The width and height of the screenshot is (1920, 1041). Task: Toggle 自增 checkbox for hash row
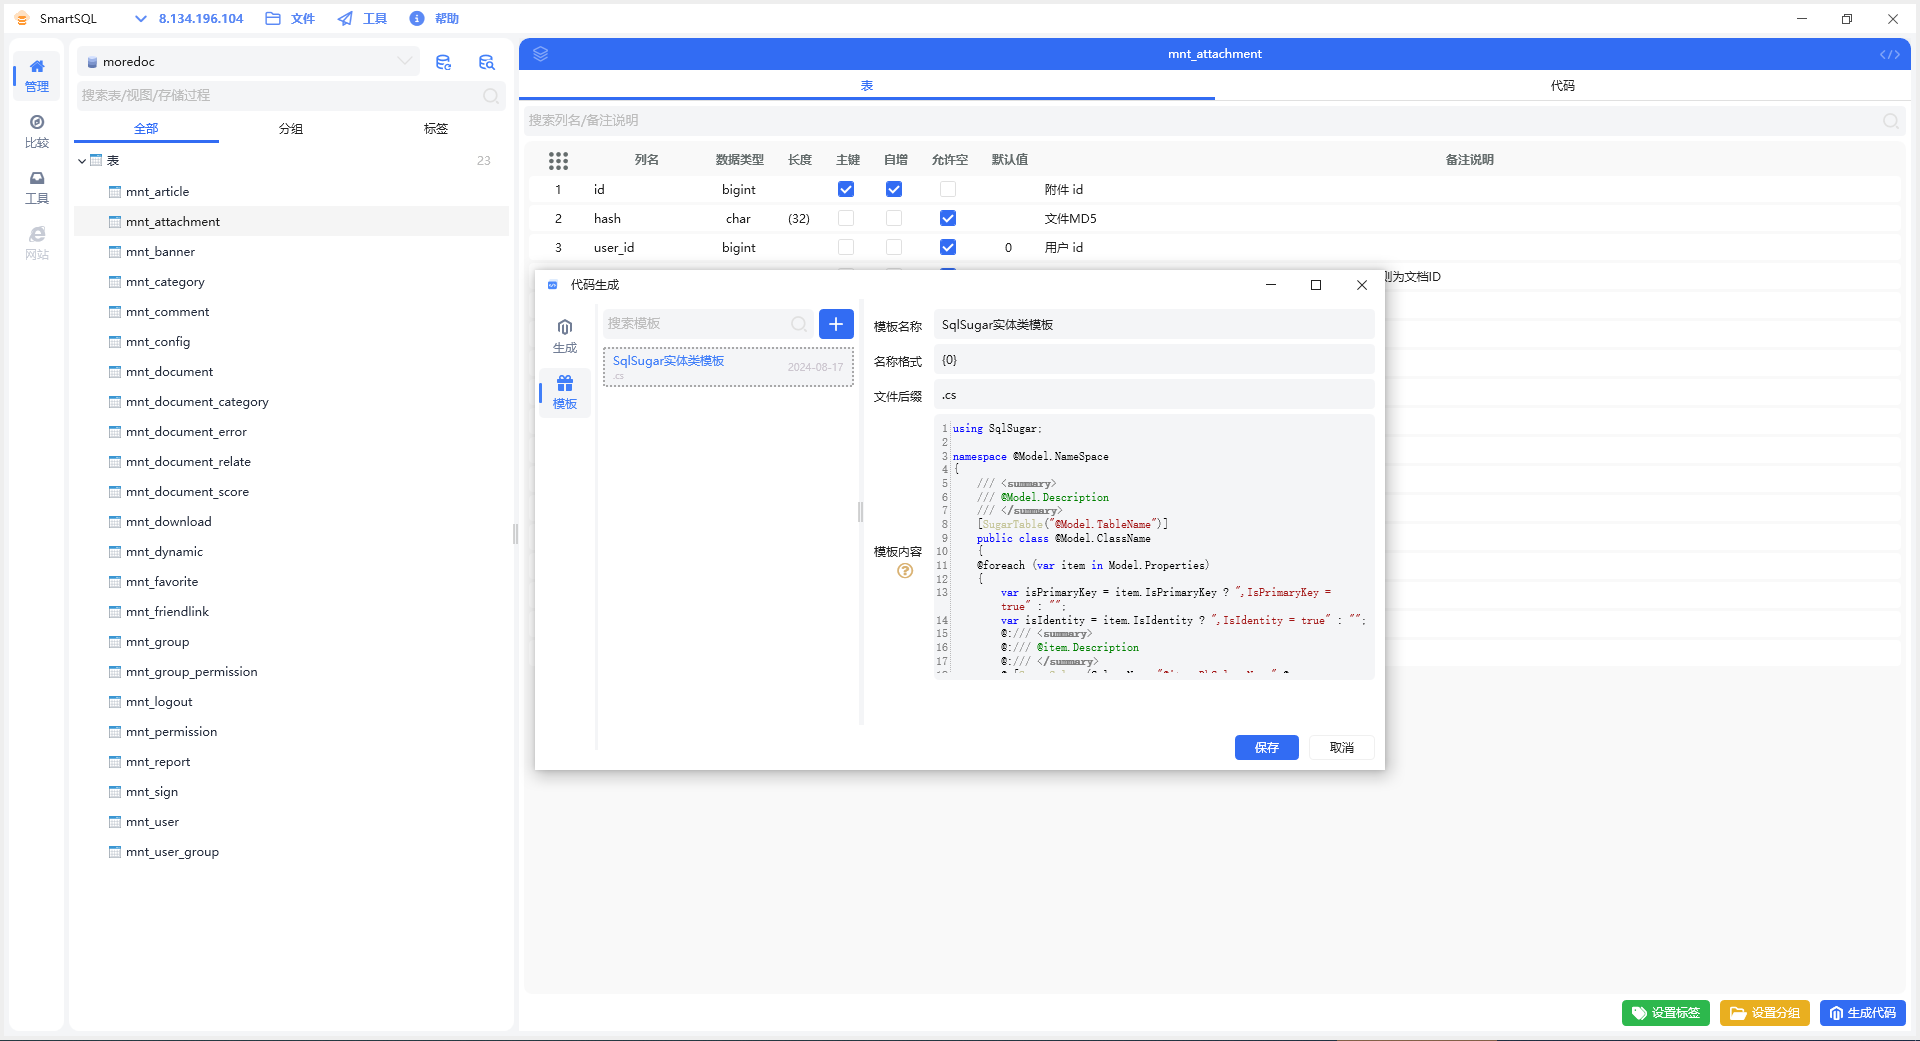pyautogui.click(x=894, y=218)
